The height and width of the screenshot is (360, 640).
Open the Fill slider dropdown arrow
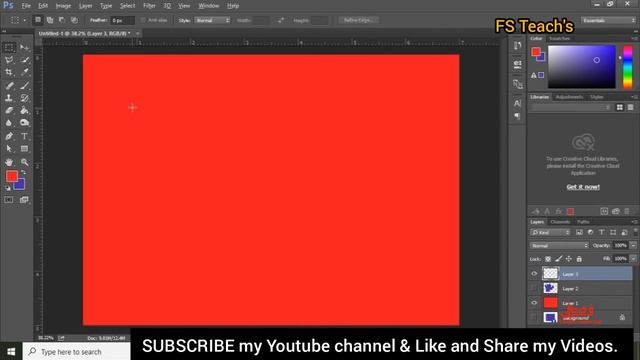[x=633, y=258]
